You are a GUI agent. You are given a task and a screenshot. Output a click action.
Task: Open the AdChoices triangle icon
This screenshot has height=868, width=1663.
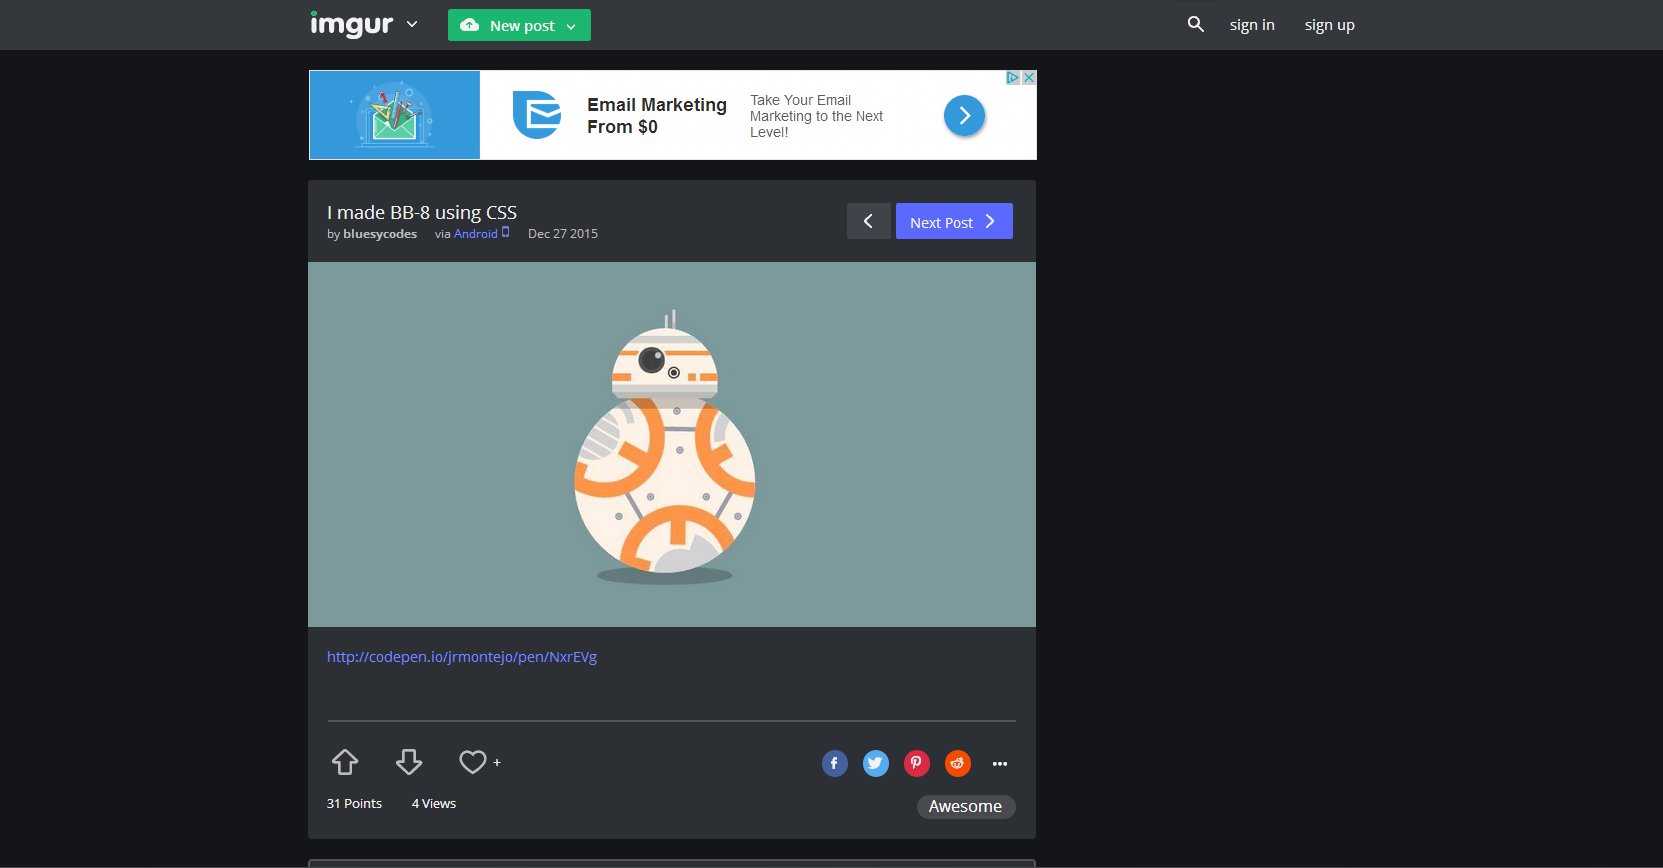point(1013,78)
